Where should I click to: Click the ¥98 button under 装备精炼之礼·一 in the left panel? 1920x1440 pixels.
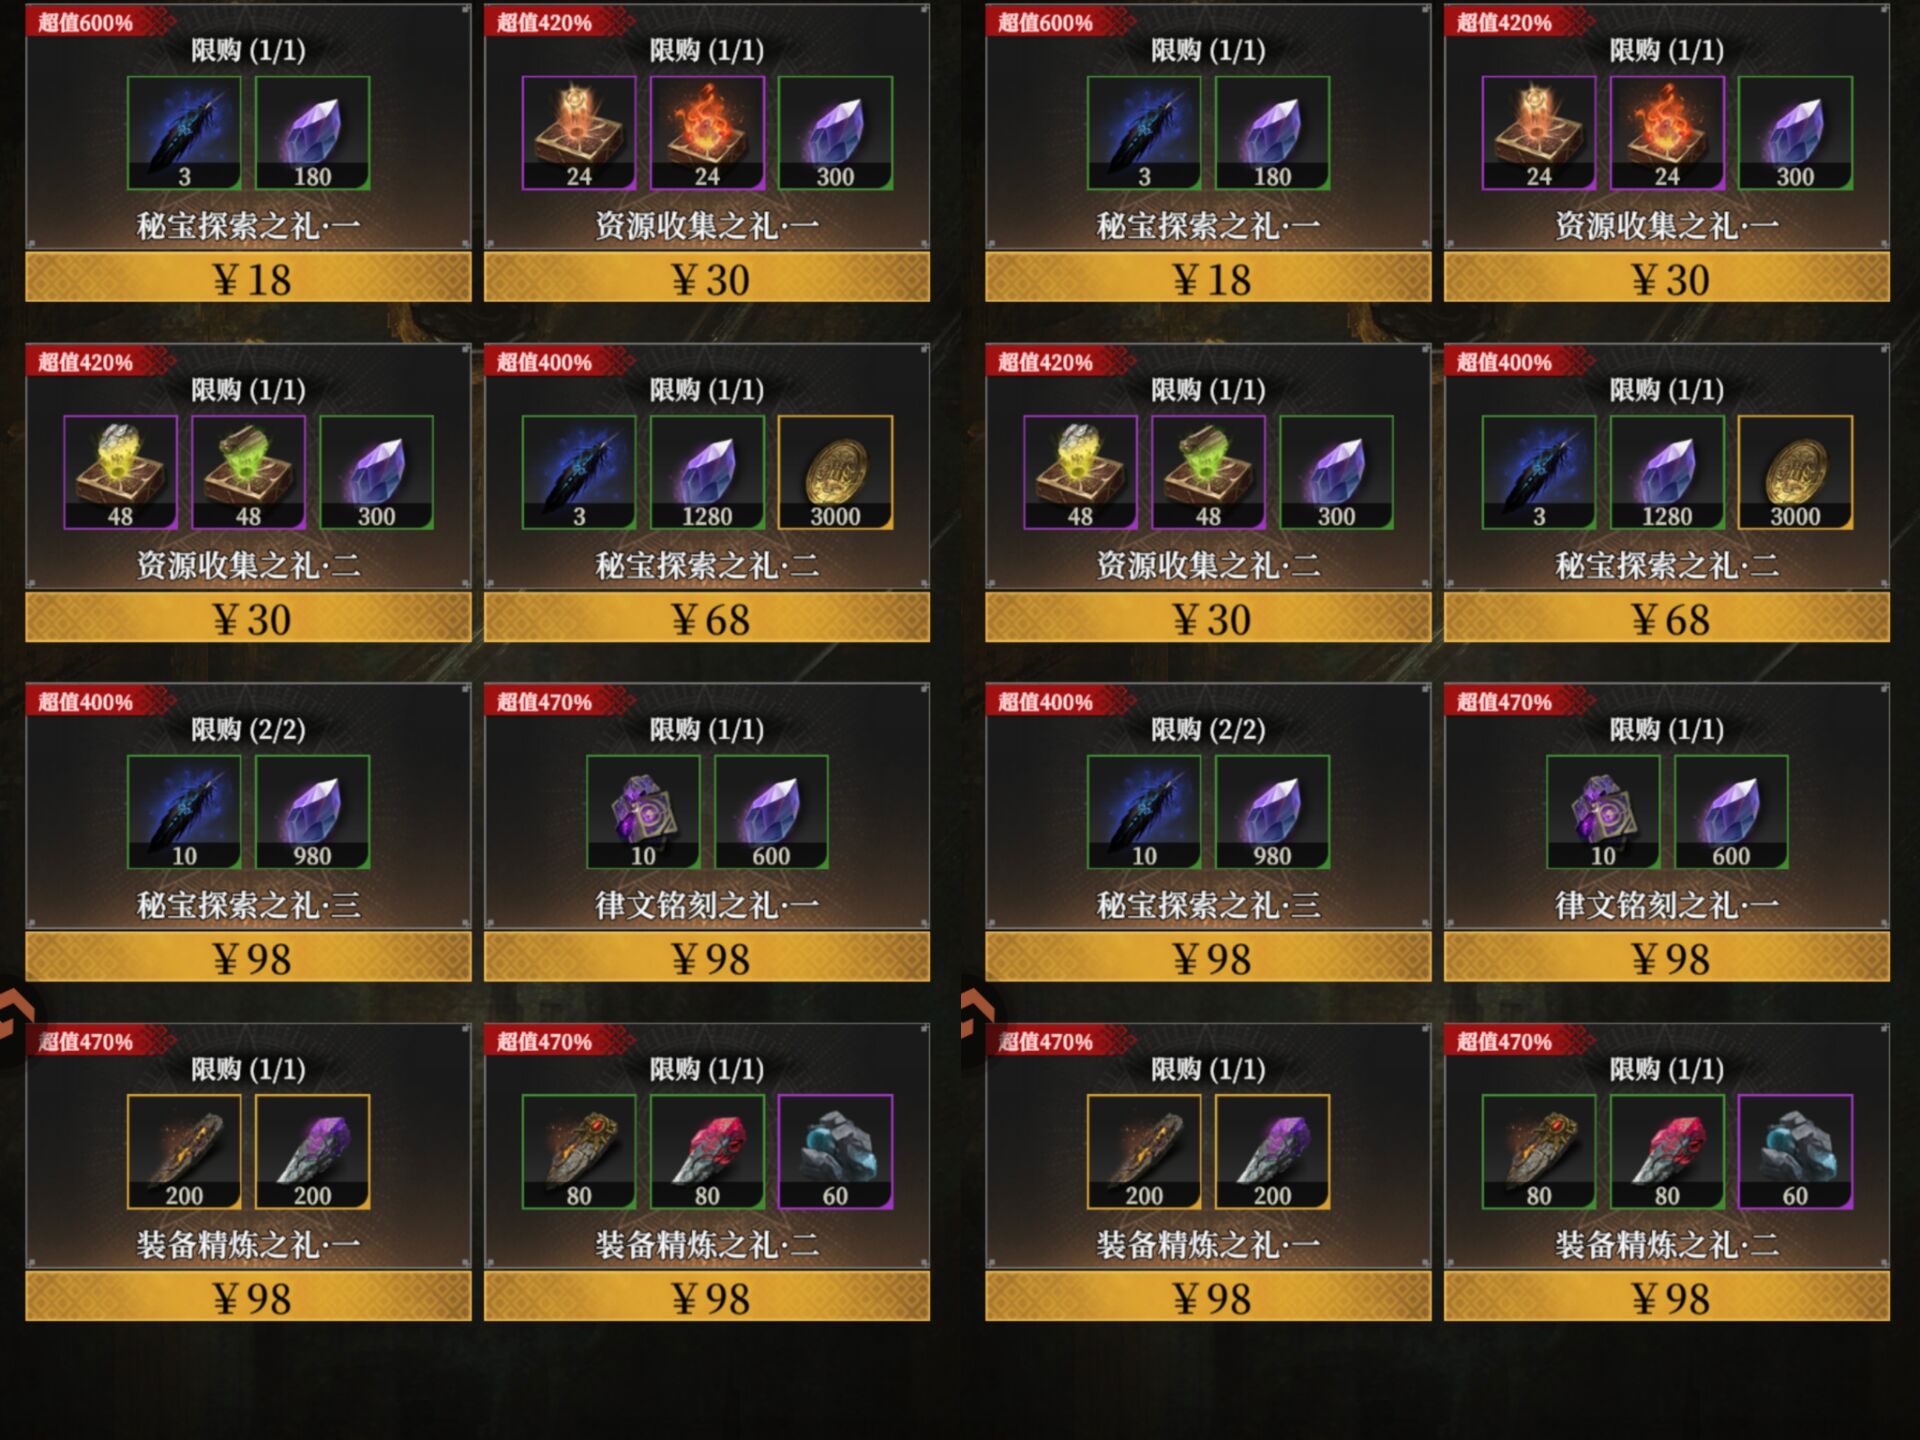tap(248, 1297)
